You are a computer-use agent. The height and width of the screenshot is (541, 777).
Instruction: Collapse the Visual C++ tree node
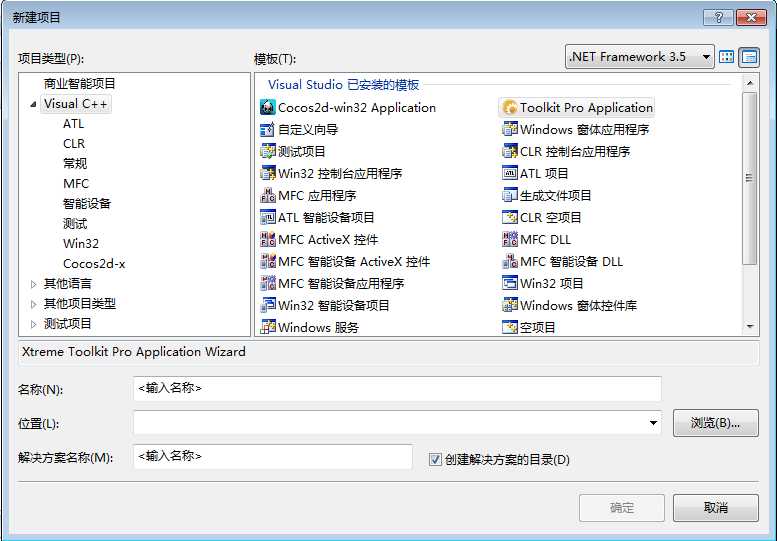point(33,104)
